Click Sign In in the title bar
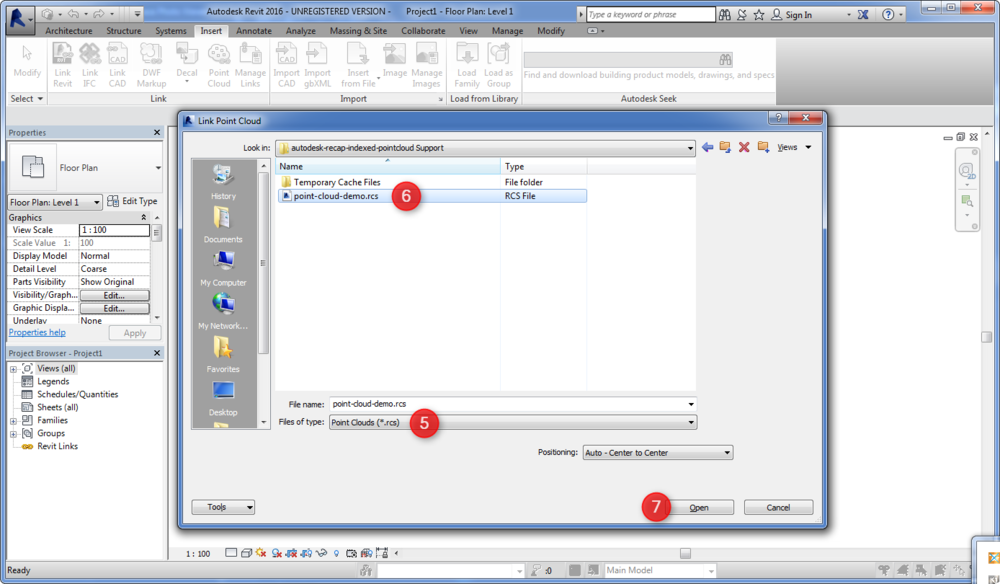Image resolution: width=1000 pixels, height=584 pixels. [792, 15]
